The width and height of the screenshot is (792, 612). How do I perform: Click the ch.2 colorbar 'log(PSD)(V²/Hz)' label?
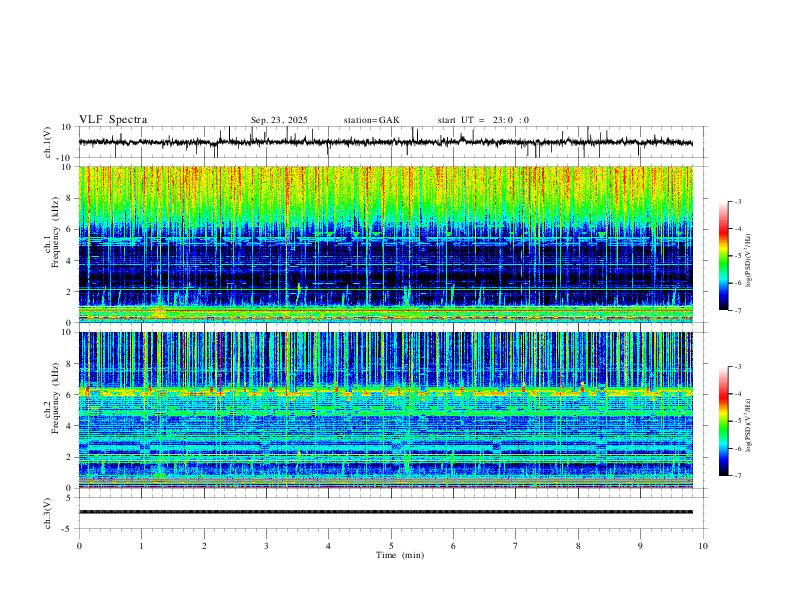[x=749, y=425]
